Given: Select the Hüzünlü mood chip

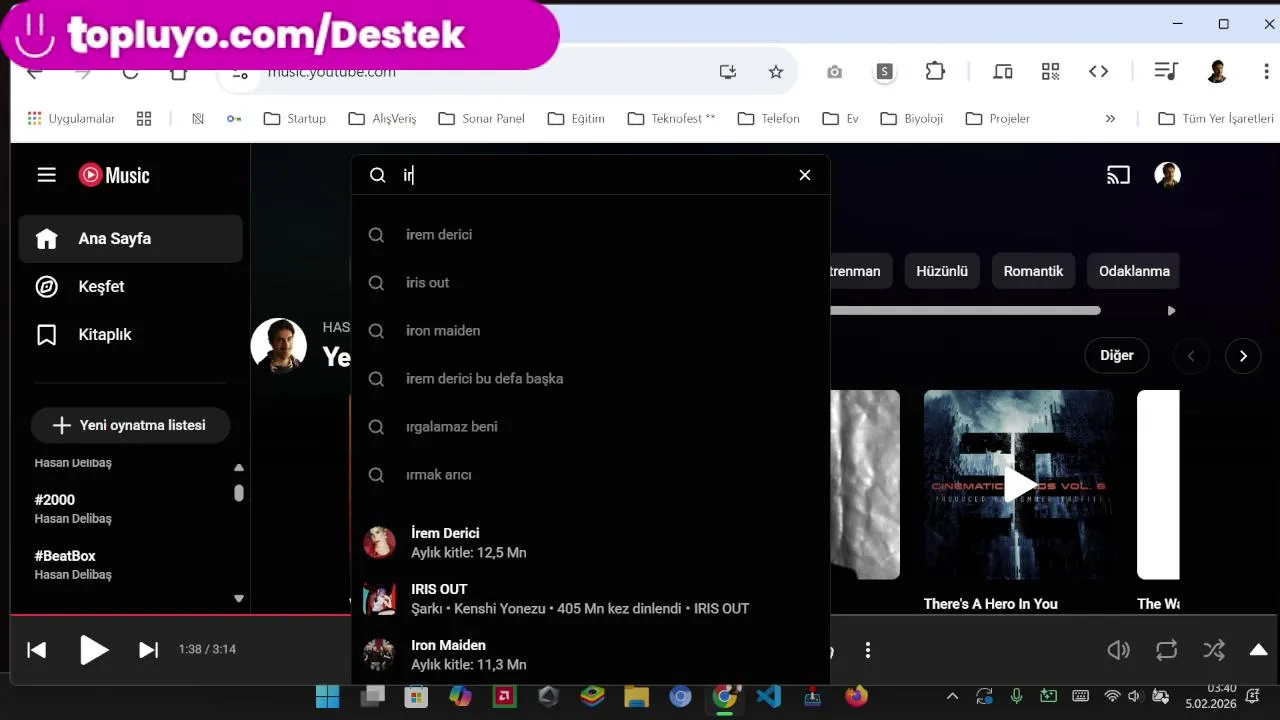Looking at the screenshot, I should point(942,271).
